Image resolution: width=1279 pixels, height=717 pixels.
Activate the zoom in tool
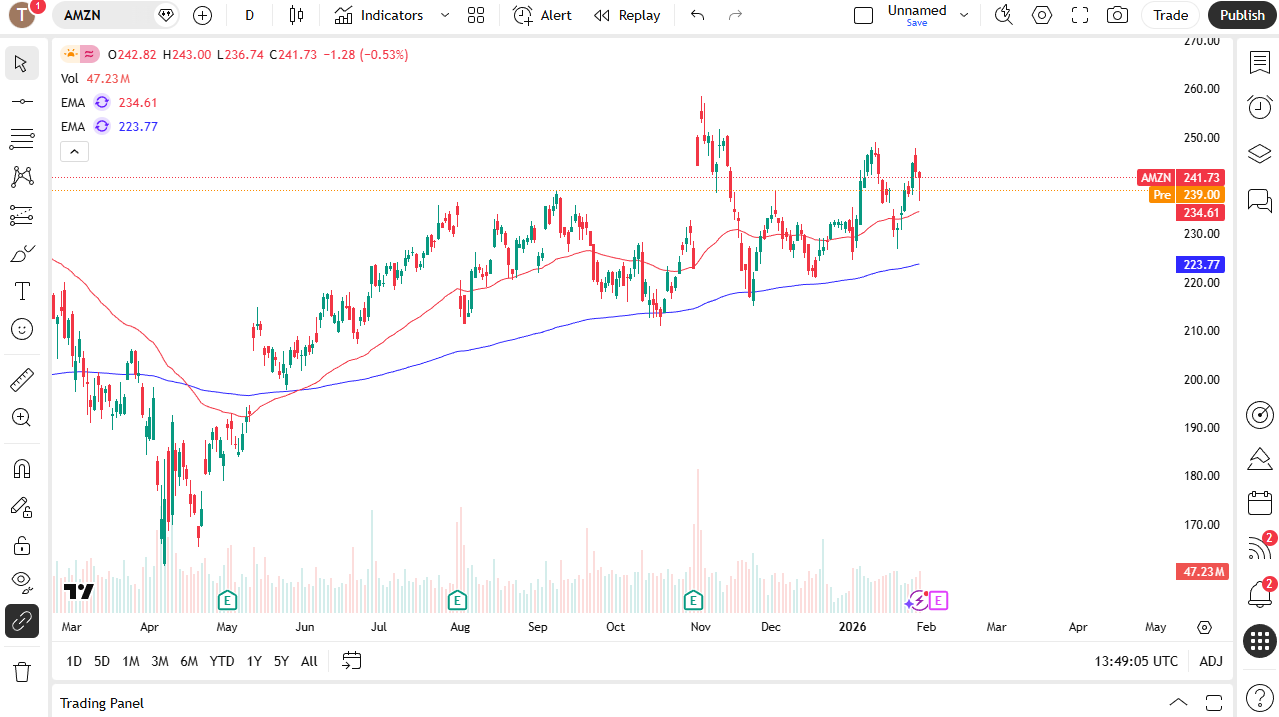[x=21, y=417]
